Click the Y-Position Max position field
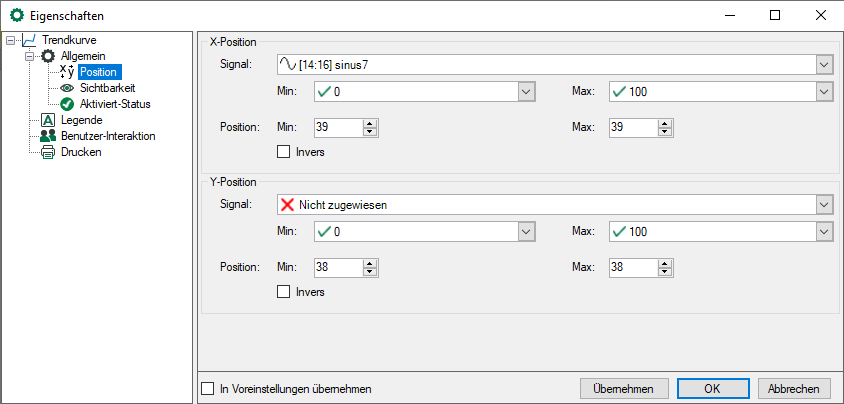844x404 pixels. point(630,267)
